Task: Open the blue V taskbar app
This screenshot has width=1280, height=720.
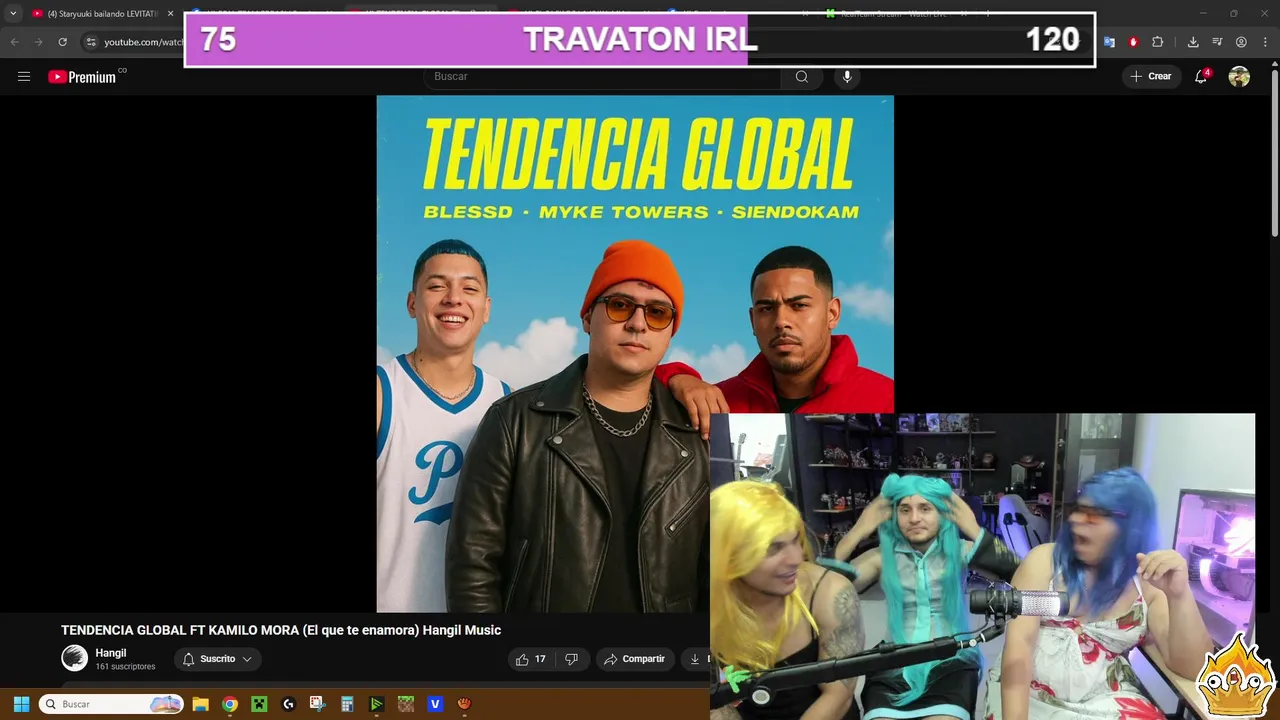Action: click(435, 704)
